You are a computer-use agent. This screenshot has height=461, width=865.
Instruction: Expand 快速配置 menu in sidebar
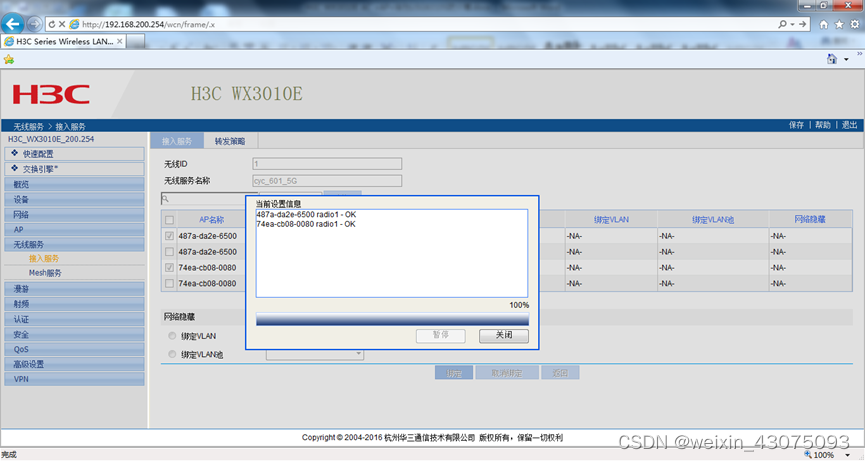(x=74, y=154)
